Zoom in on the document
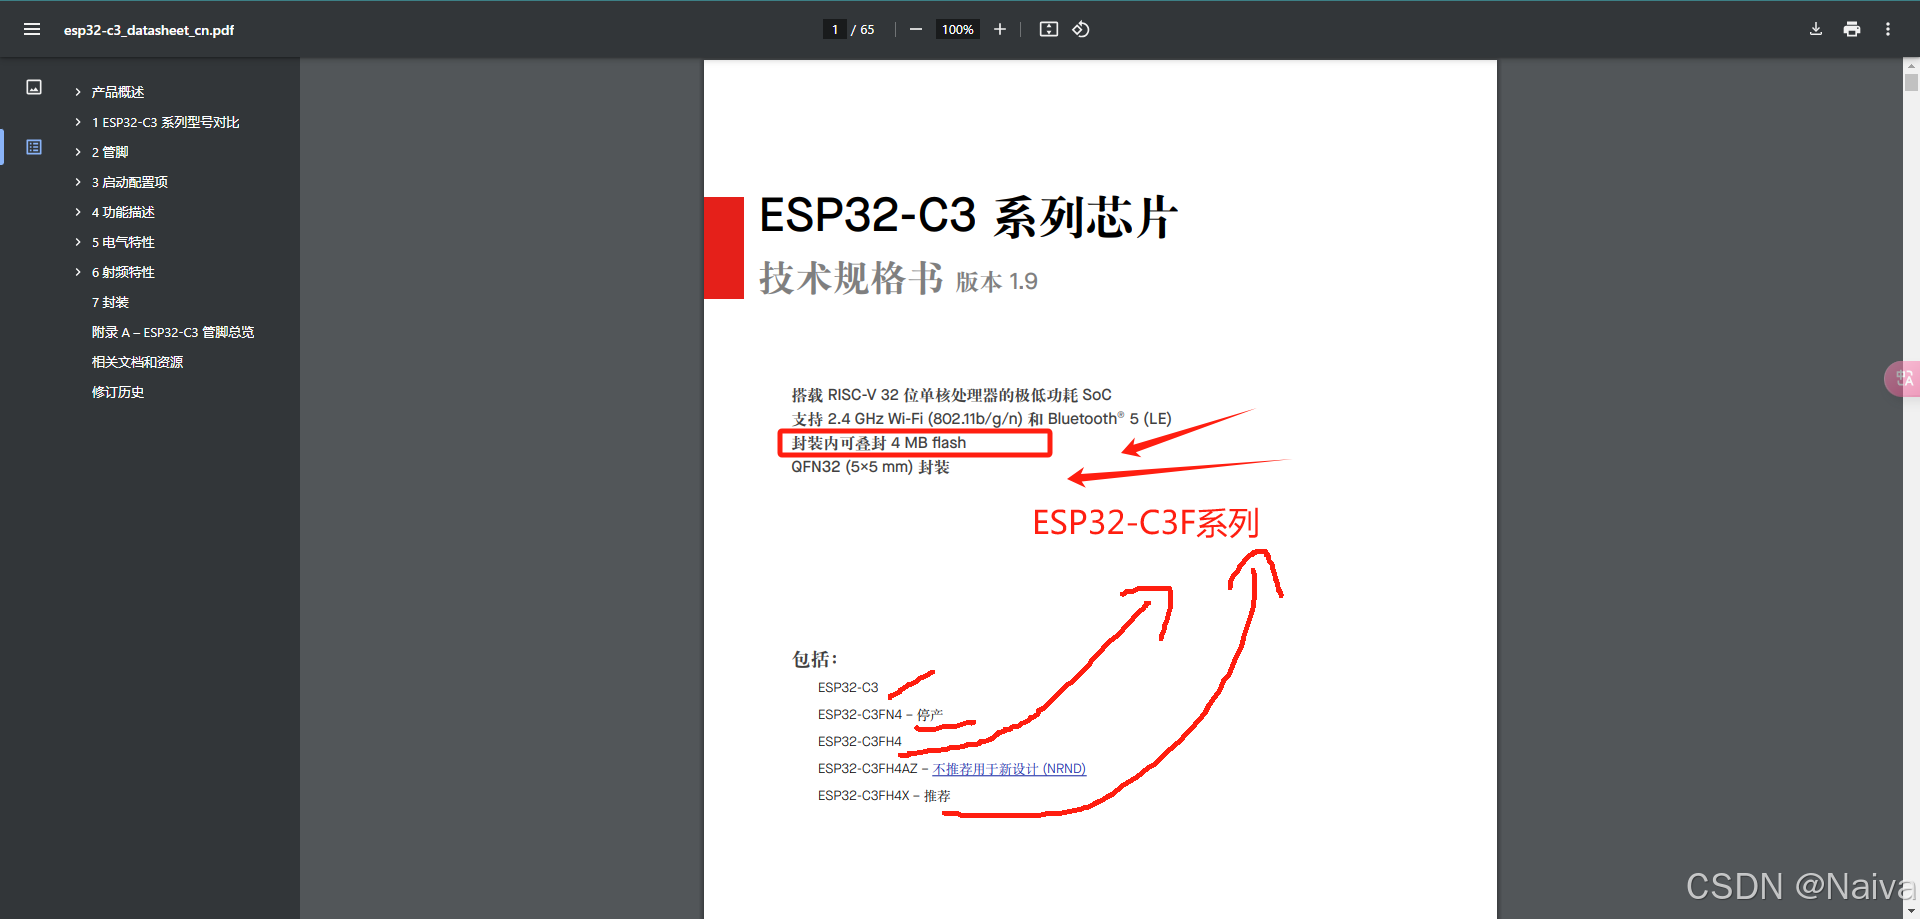 pos(999,29)
